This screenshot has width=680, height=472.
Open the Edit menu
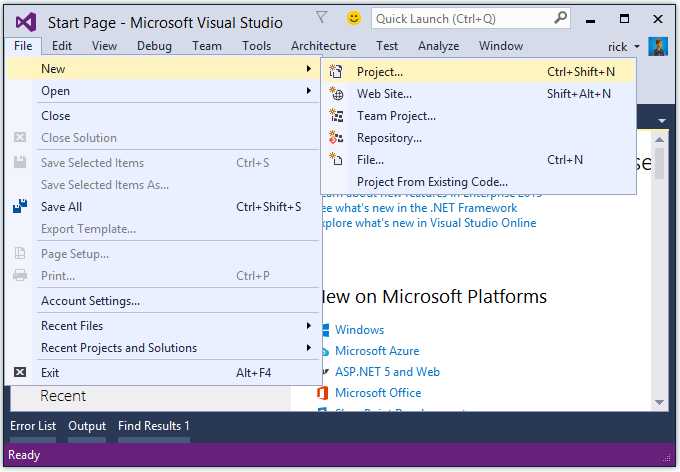(62, 46)
